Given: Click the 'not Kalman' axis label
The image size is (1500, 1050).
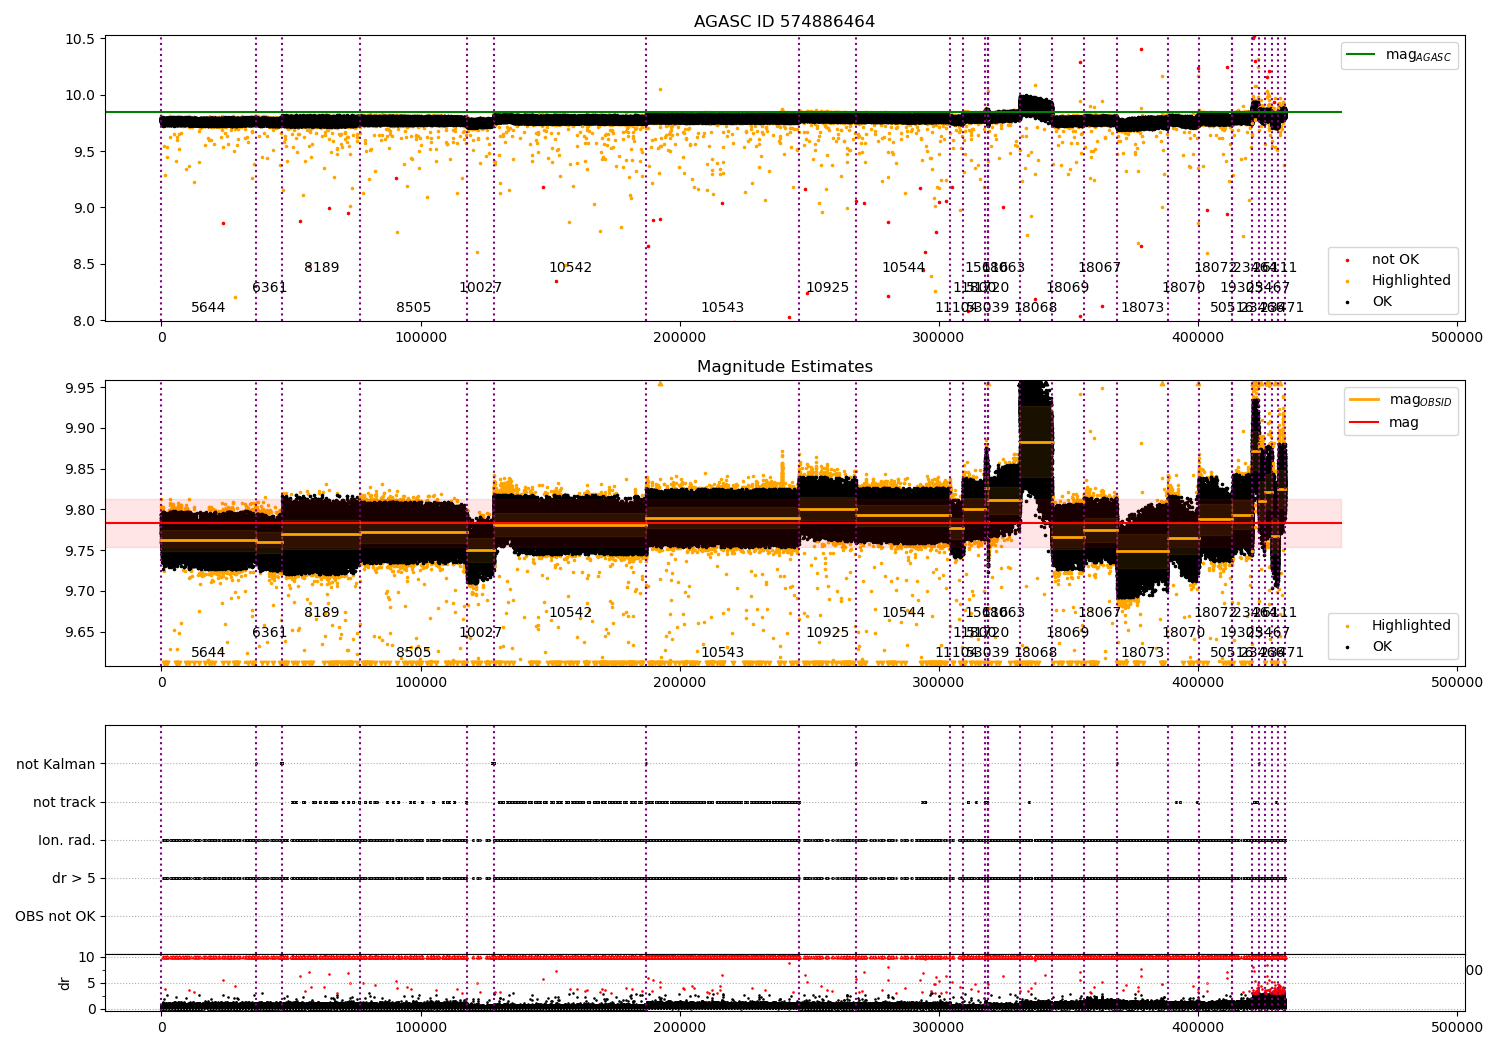Looking at the screenshot, I should (56, 764).
